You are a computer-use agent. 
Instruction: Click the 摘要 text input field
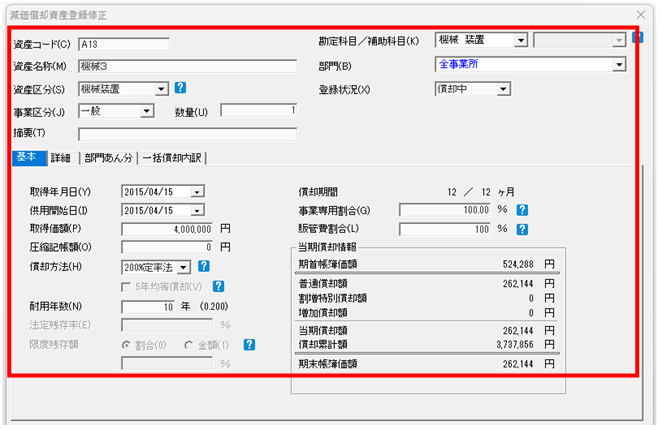coord(188,134)
